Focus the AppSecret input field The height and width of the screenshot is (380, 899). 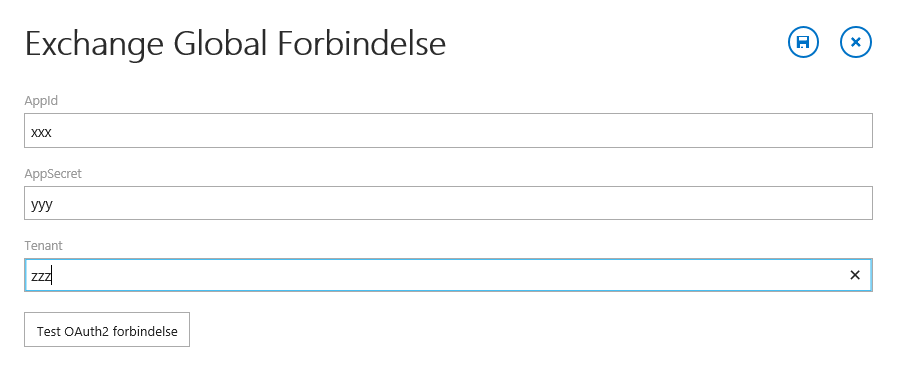pos(448,203)
